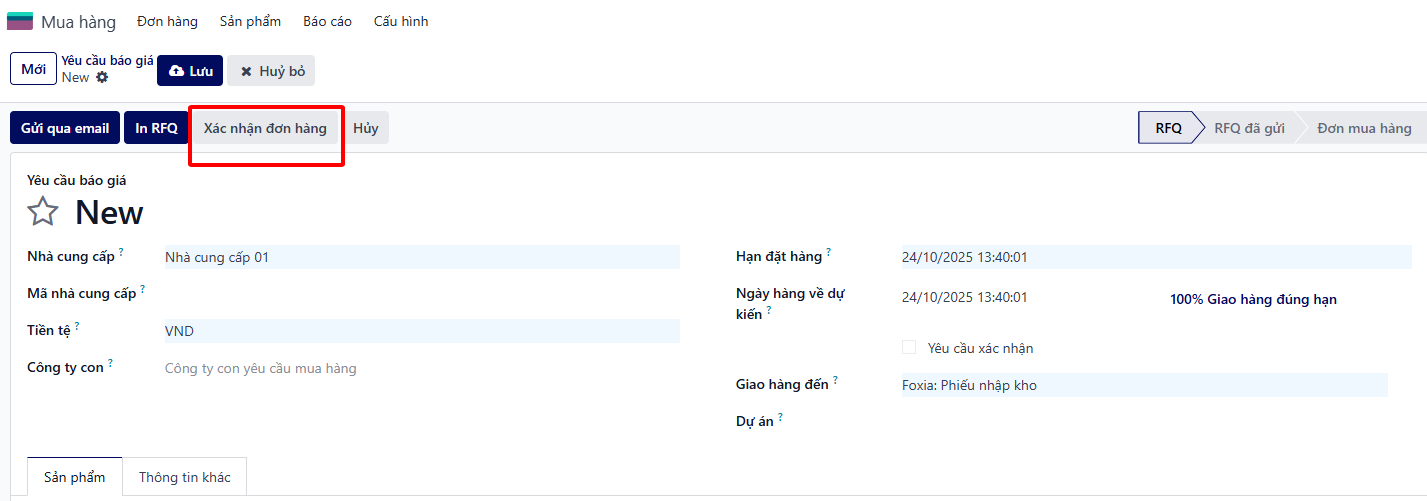Open the Báo cáo menu

tap(327, 21)
